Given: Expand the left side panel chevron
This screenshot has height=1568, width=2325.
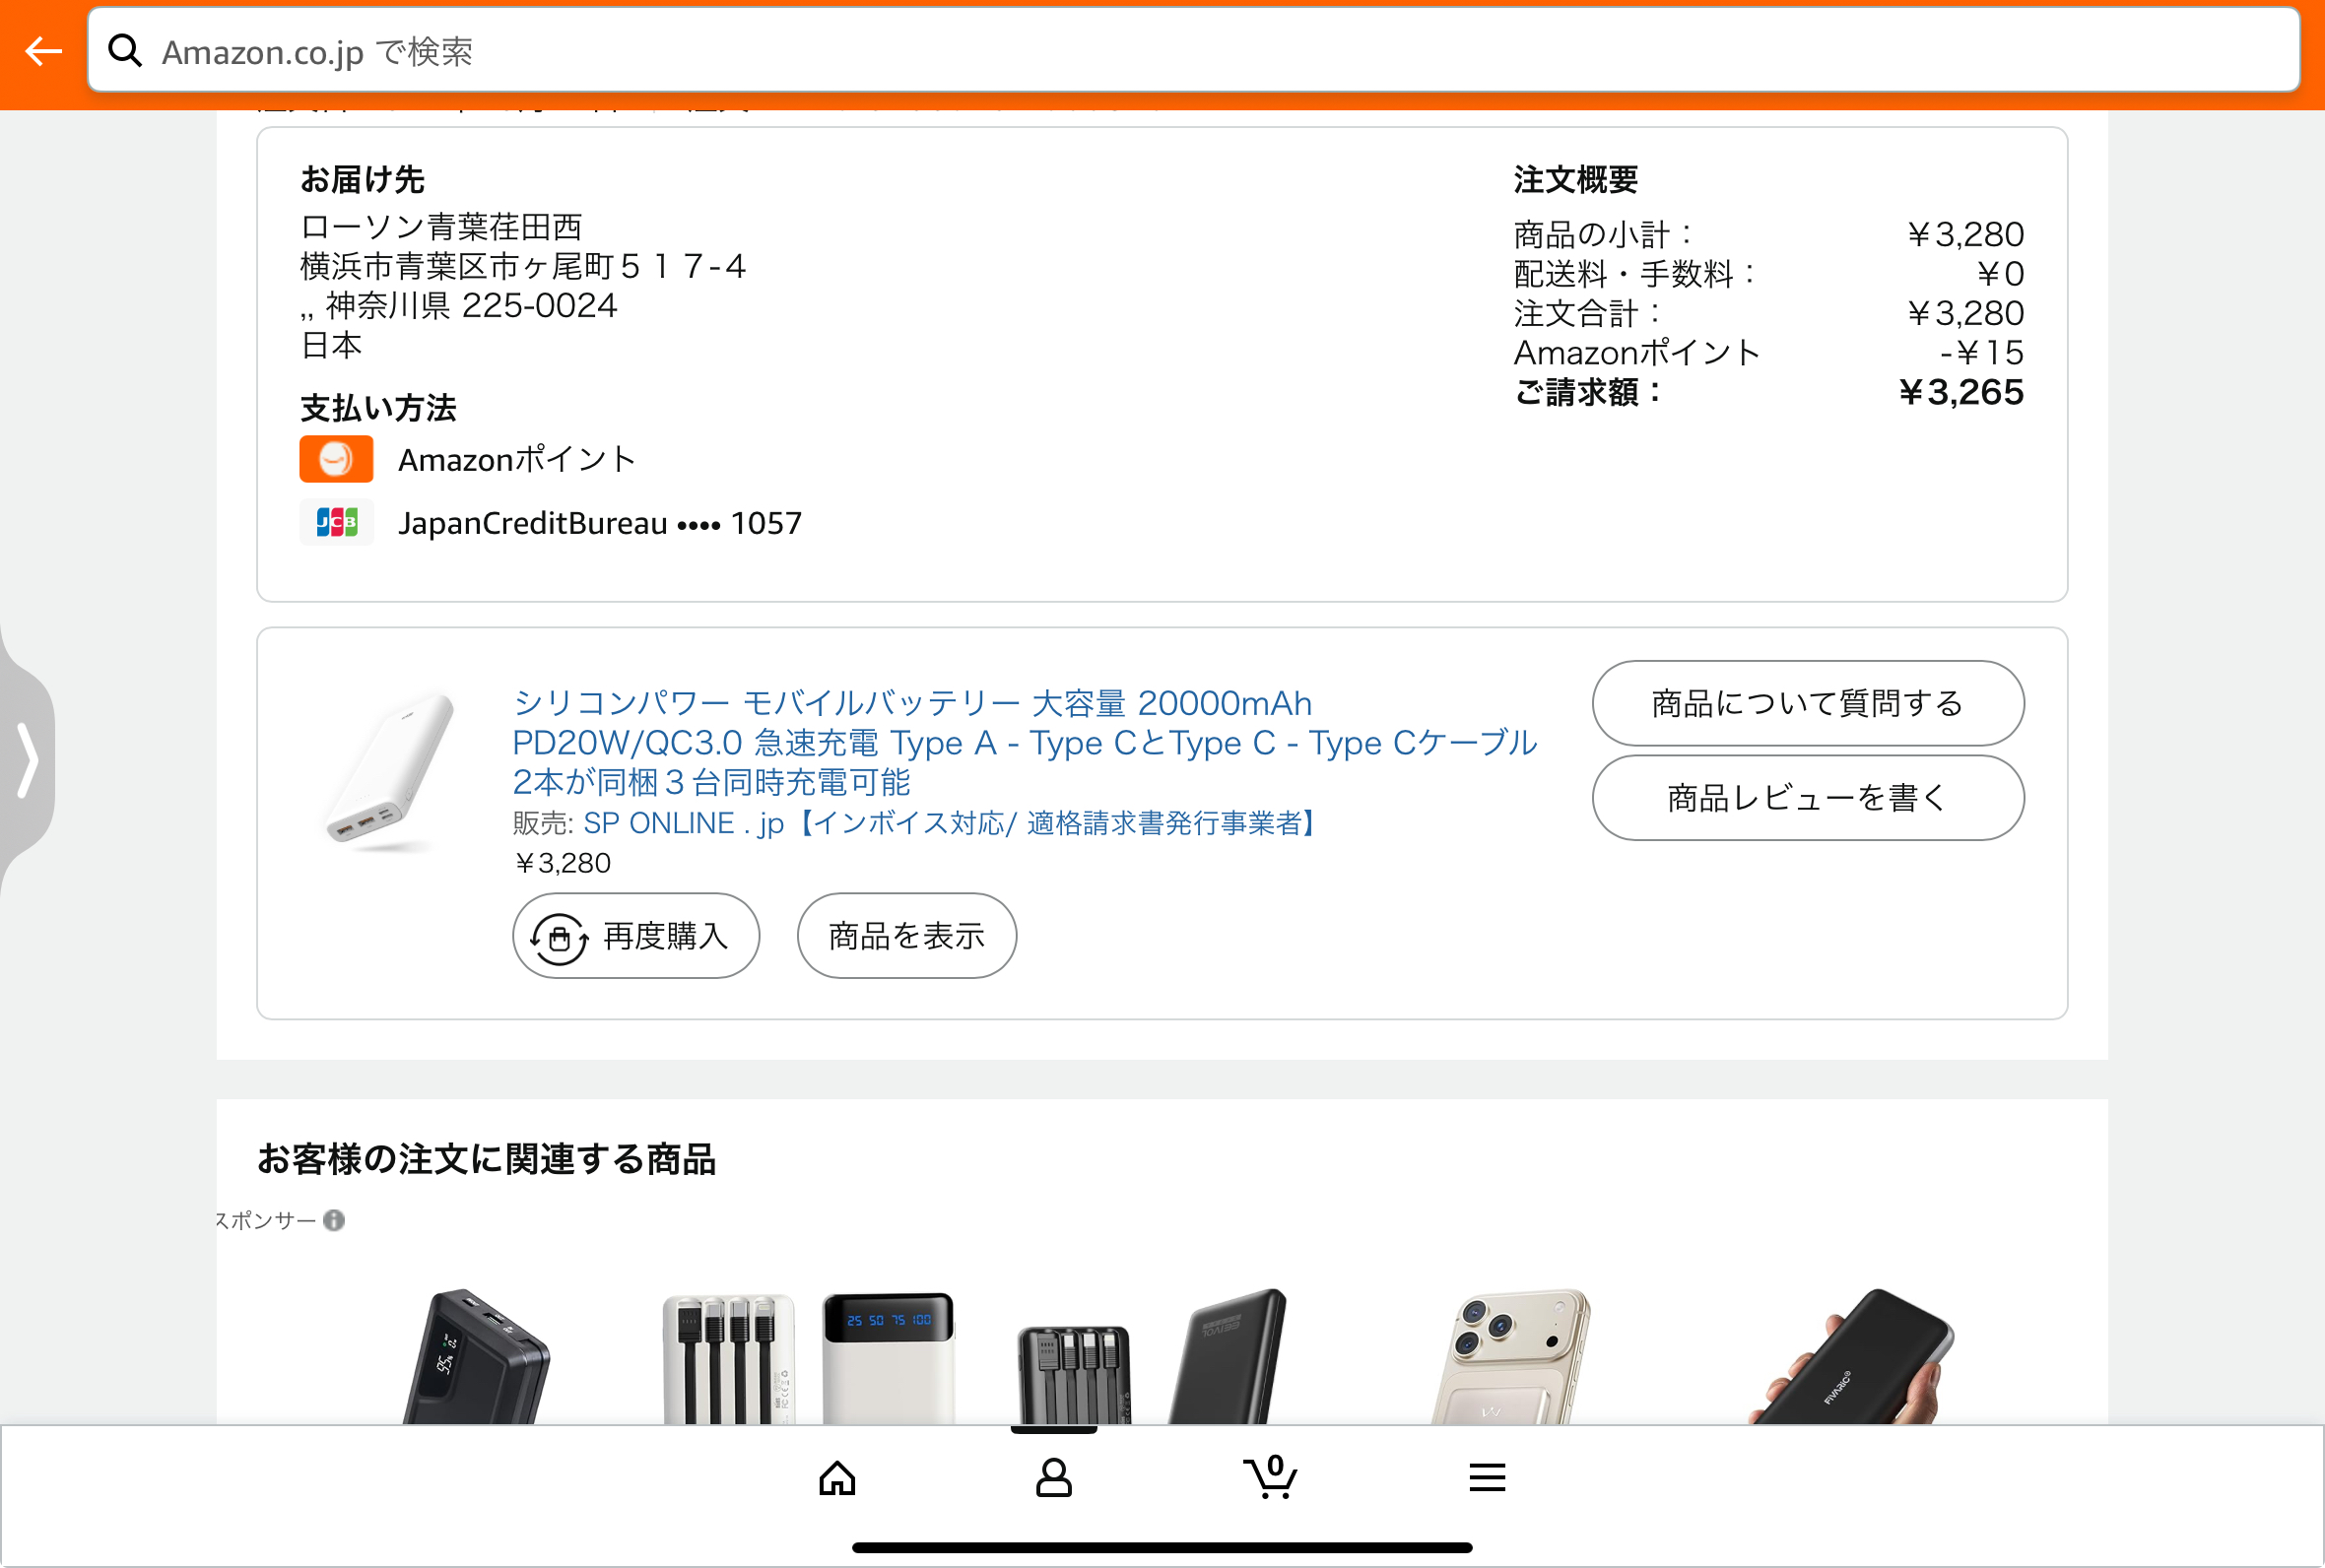Looking at the screenshot, I should click(x=27, y=761).
